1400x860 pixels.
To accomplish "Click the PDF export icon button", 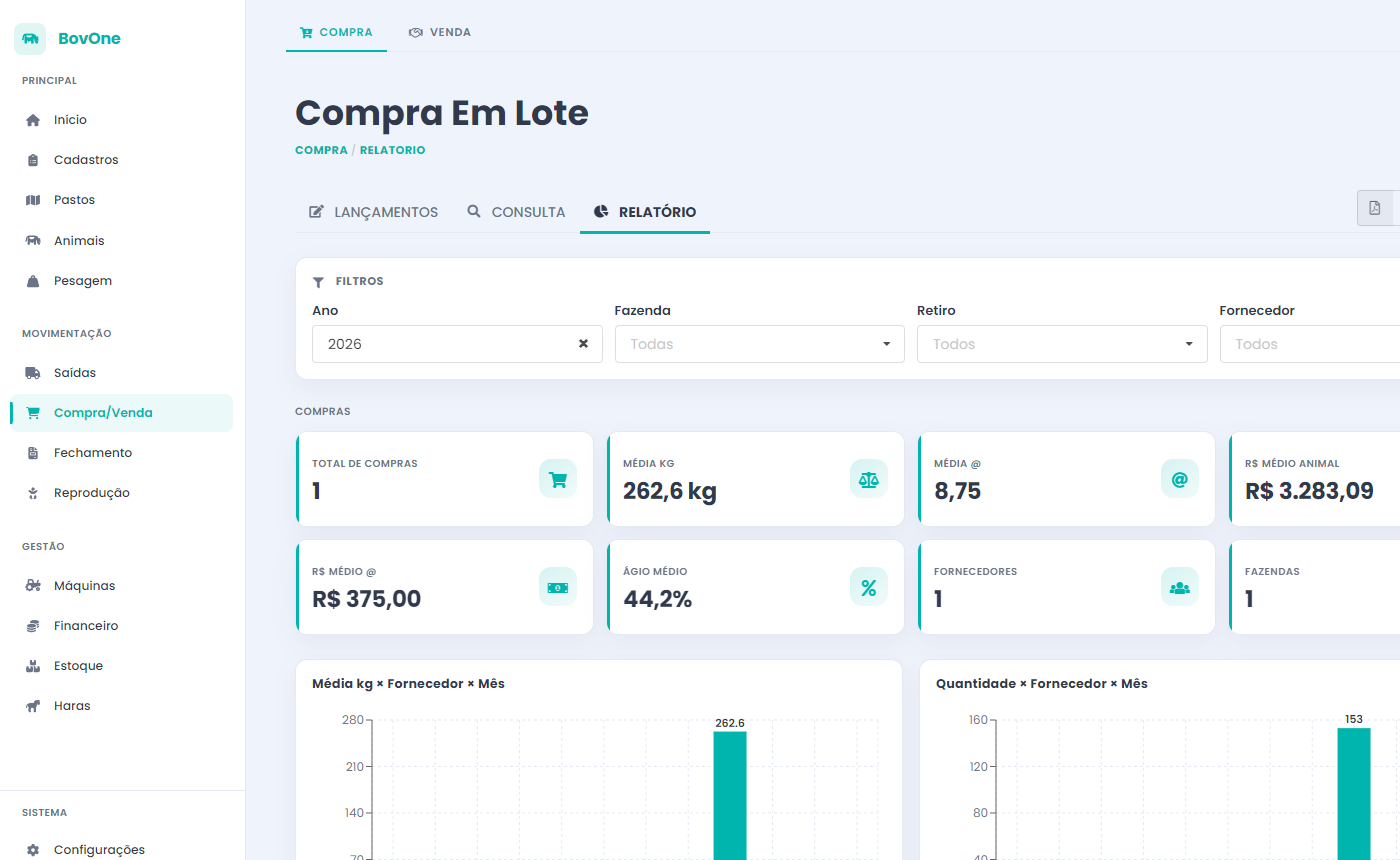I will (1375, 208).
